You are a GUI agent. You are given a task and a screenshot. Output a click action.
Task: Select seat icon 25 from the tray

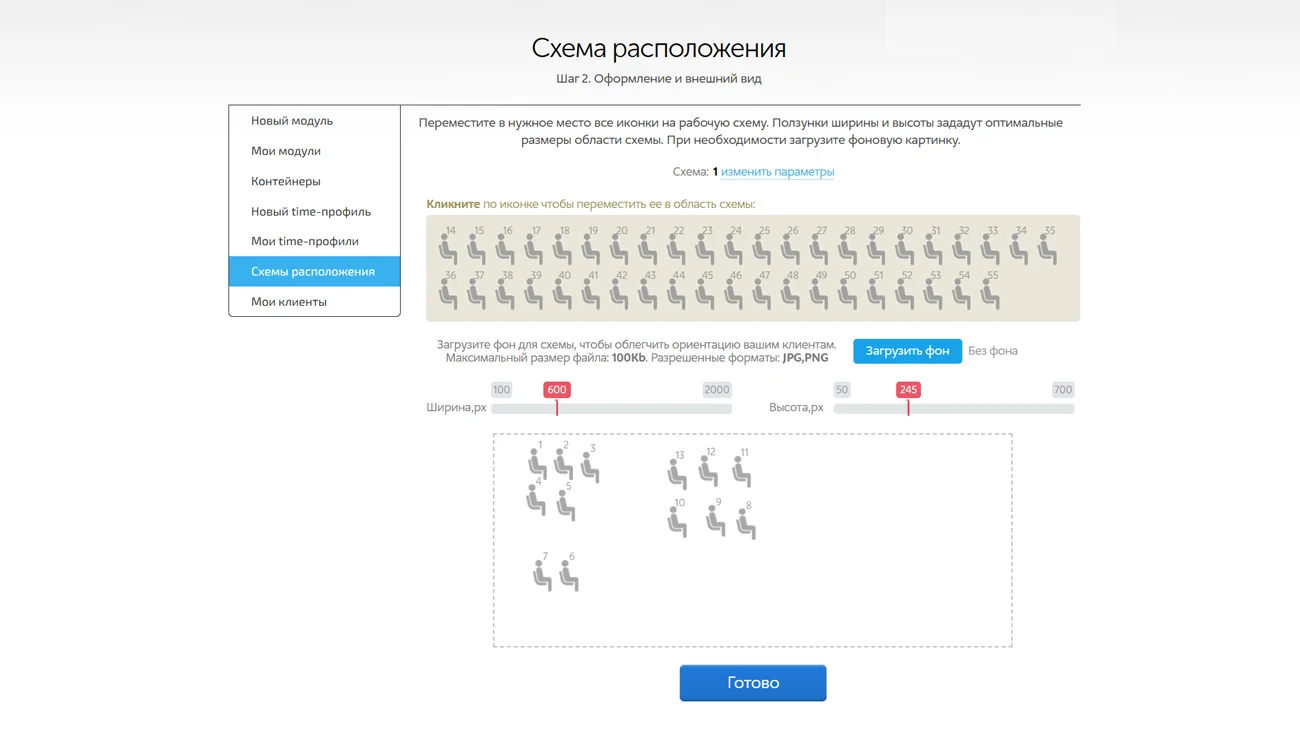point(762,250)
